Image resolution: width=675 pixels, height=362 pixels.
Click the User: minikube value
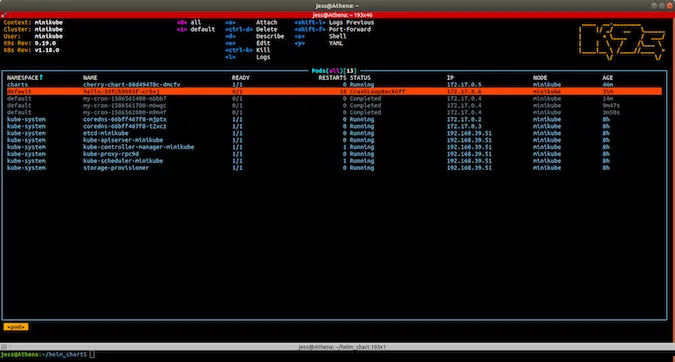coord(49,36)
